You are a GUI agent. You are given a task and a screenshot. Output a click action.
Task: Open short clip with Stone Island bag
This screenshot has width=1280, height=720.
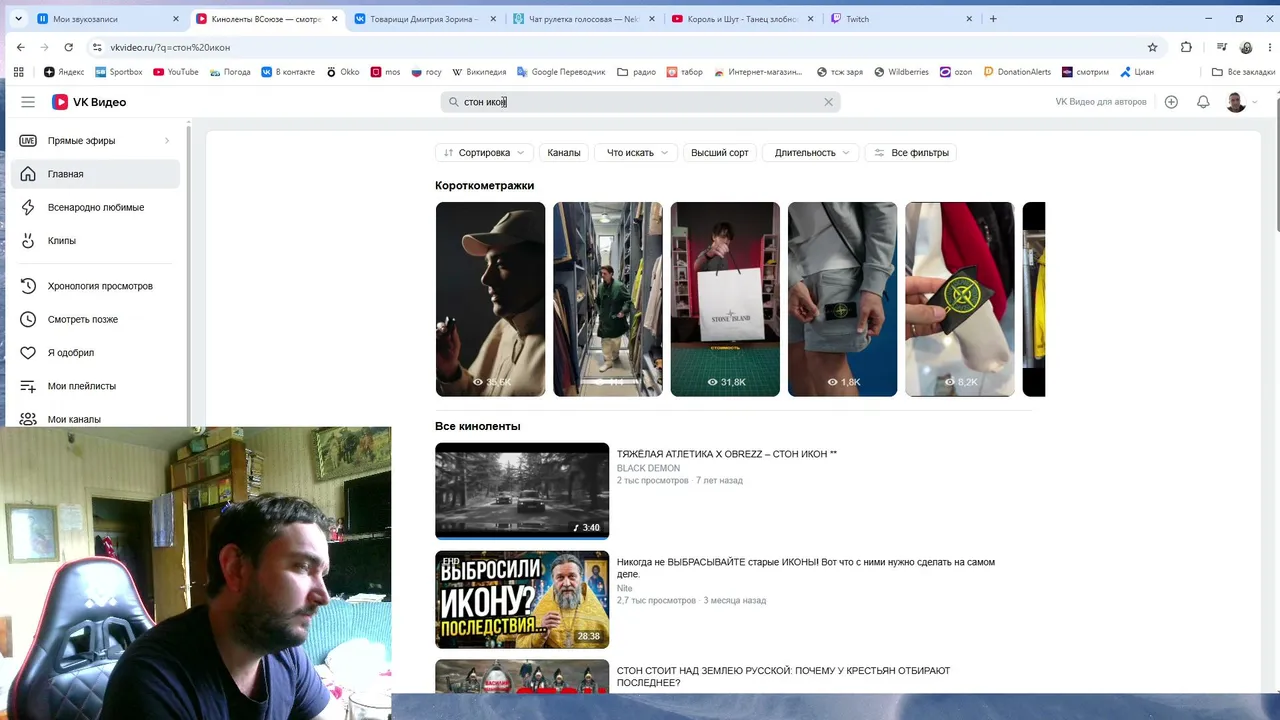(x=725, y=299)
